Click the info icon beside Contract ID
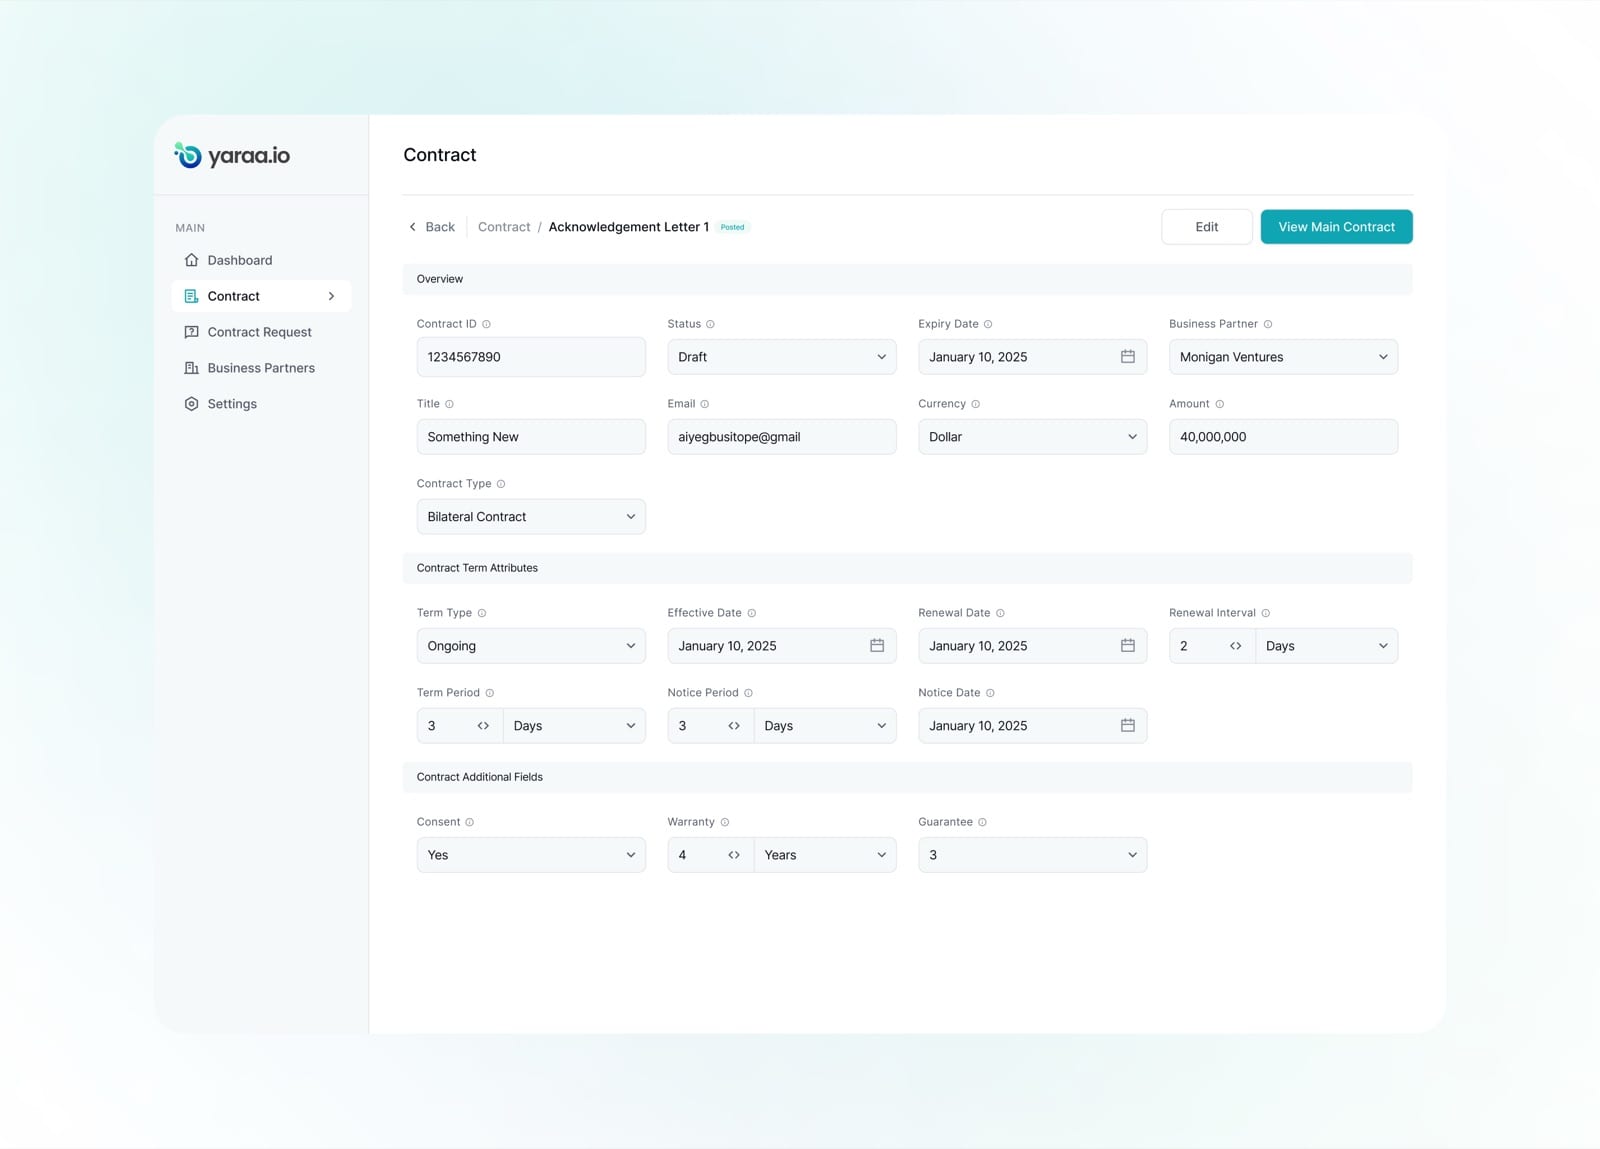The image size is (1600, 1149). (x=487, y=324)
